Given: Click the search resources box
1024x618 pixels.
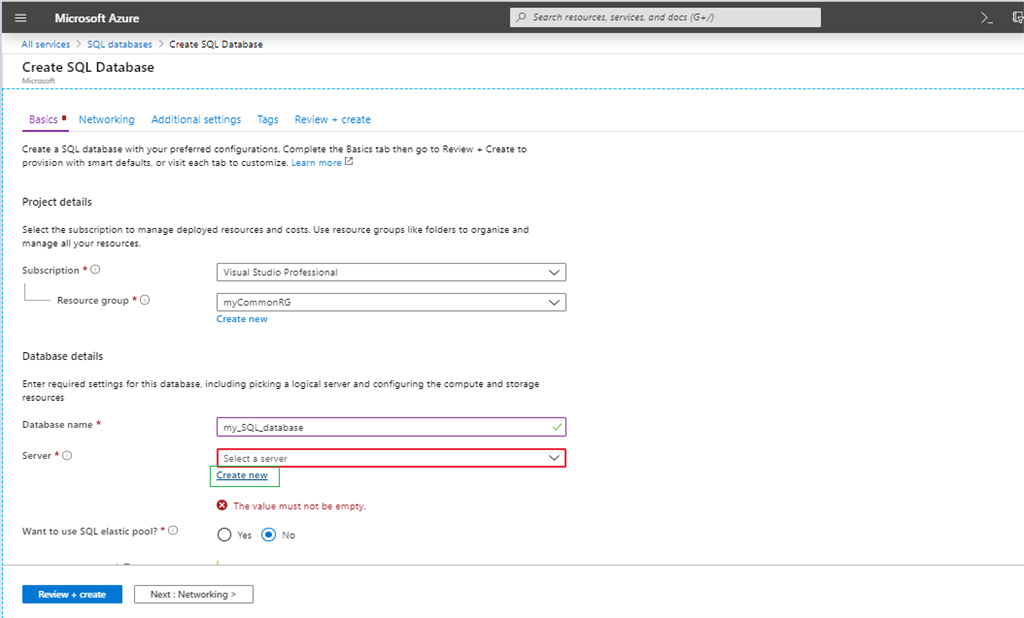Looking at the screenshot, I should [665, 17].
